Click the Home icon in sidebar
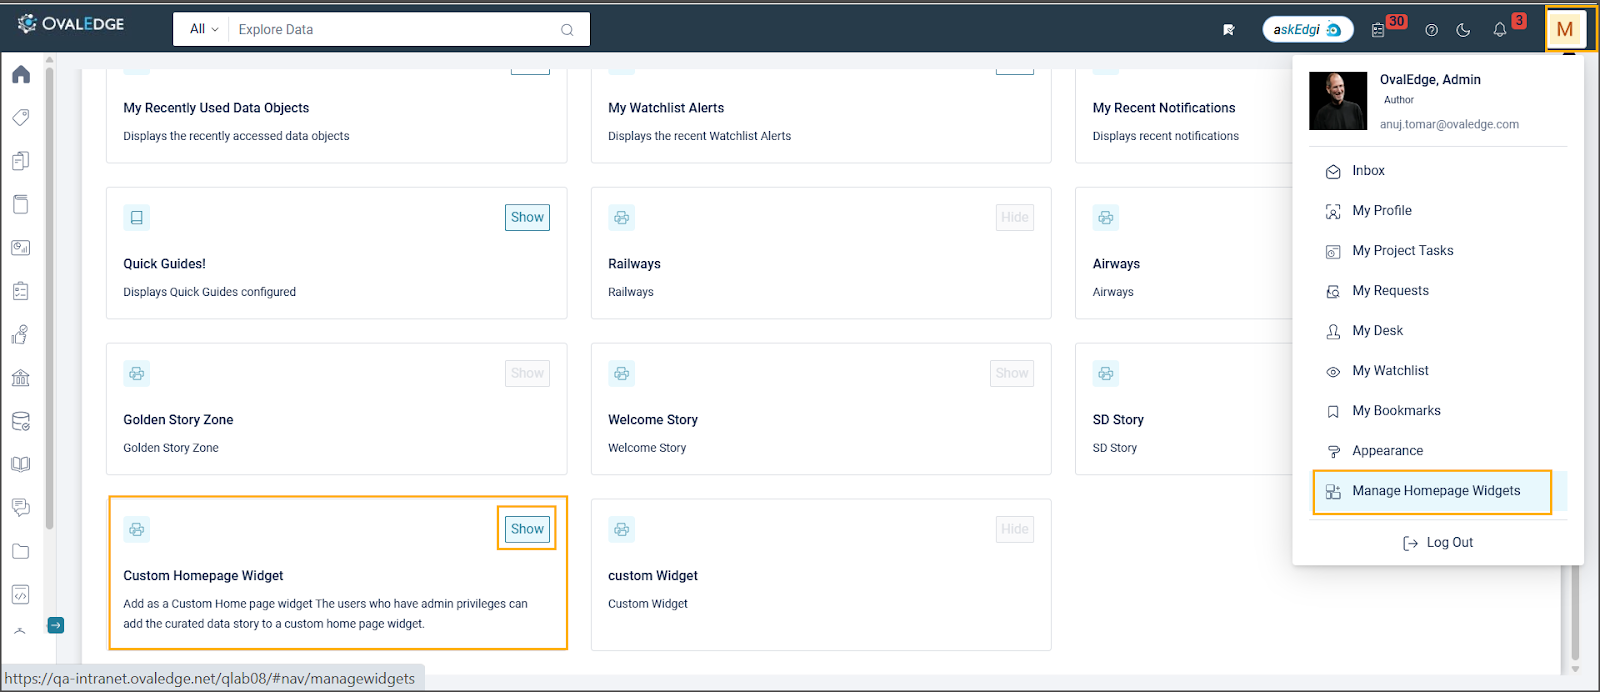 coord(21,75)
